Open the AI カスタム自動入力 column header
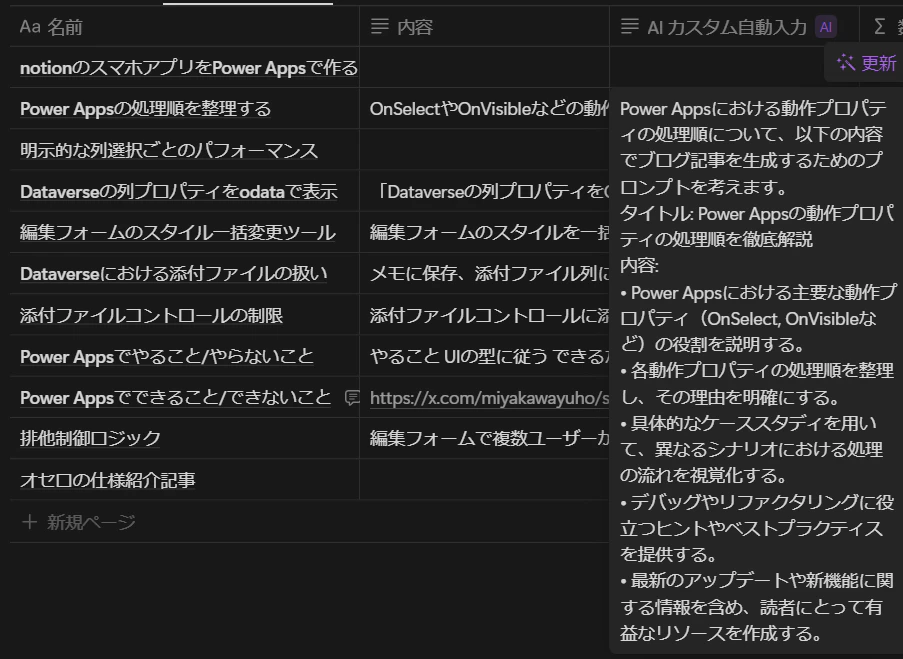The height and width of the screenshot is (659, 903). (734, 26)
